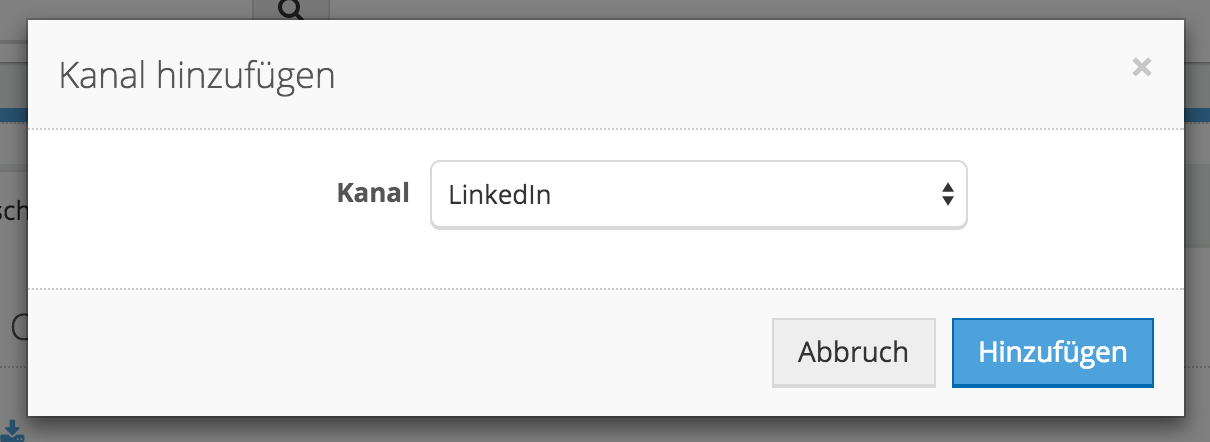Screen dimensions: 1210x442
Task: Click the empty dialog footer left of Abbruch
Action: pyautogui.click(x=400, y=352)
